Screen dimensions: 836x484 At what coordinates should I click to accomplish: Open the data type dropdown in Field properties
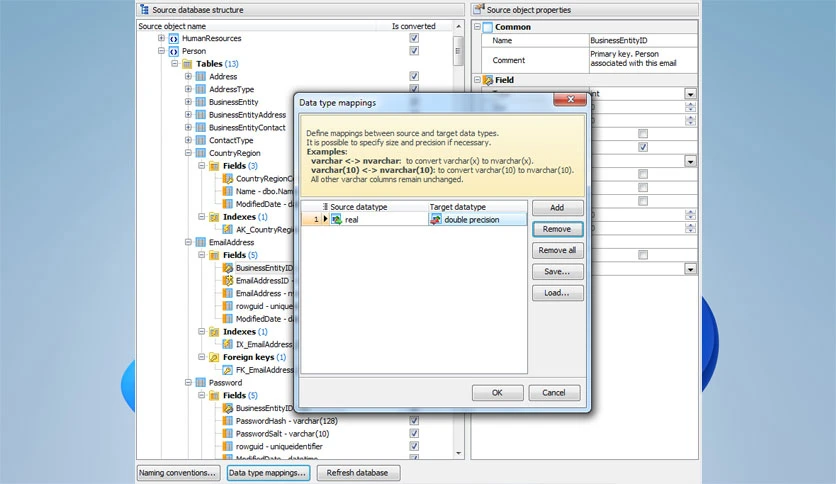coord(690,94)
